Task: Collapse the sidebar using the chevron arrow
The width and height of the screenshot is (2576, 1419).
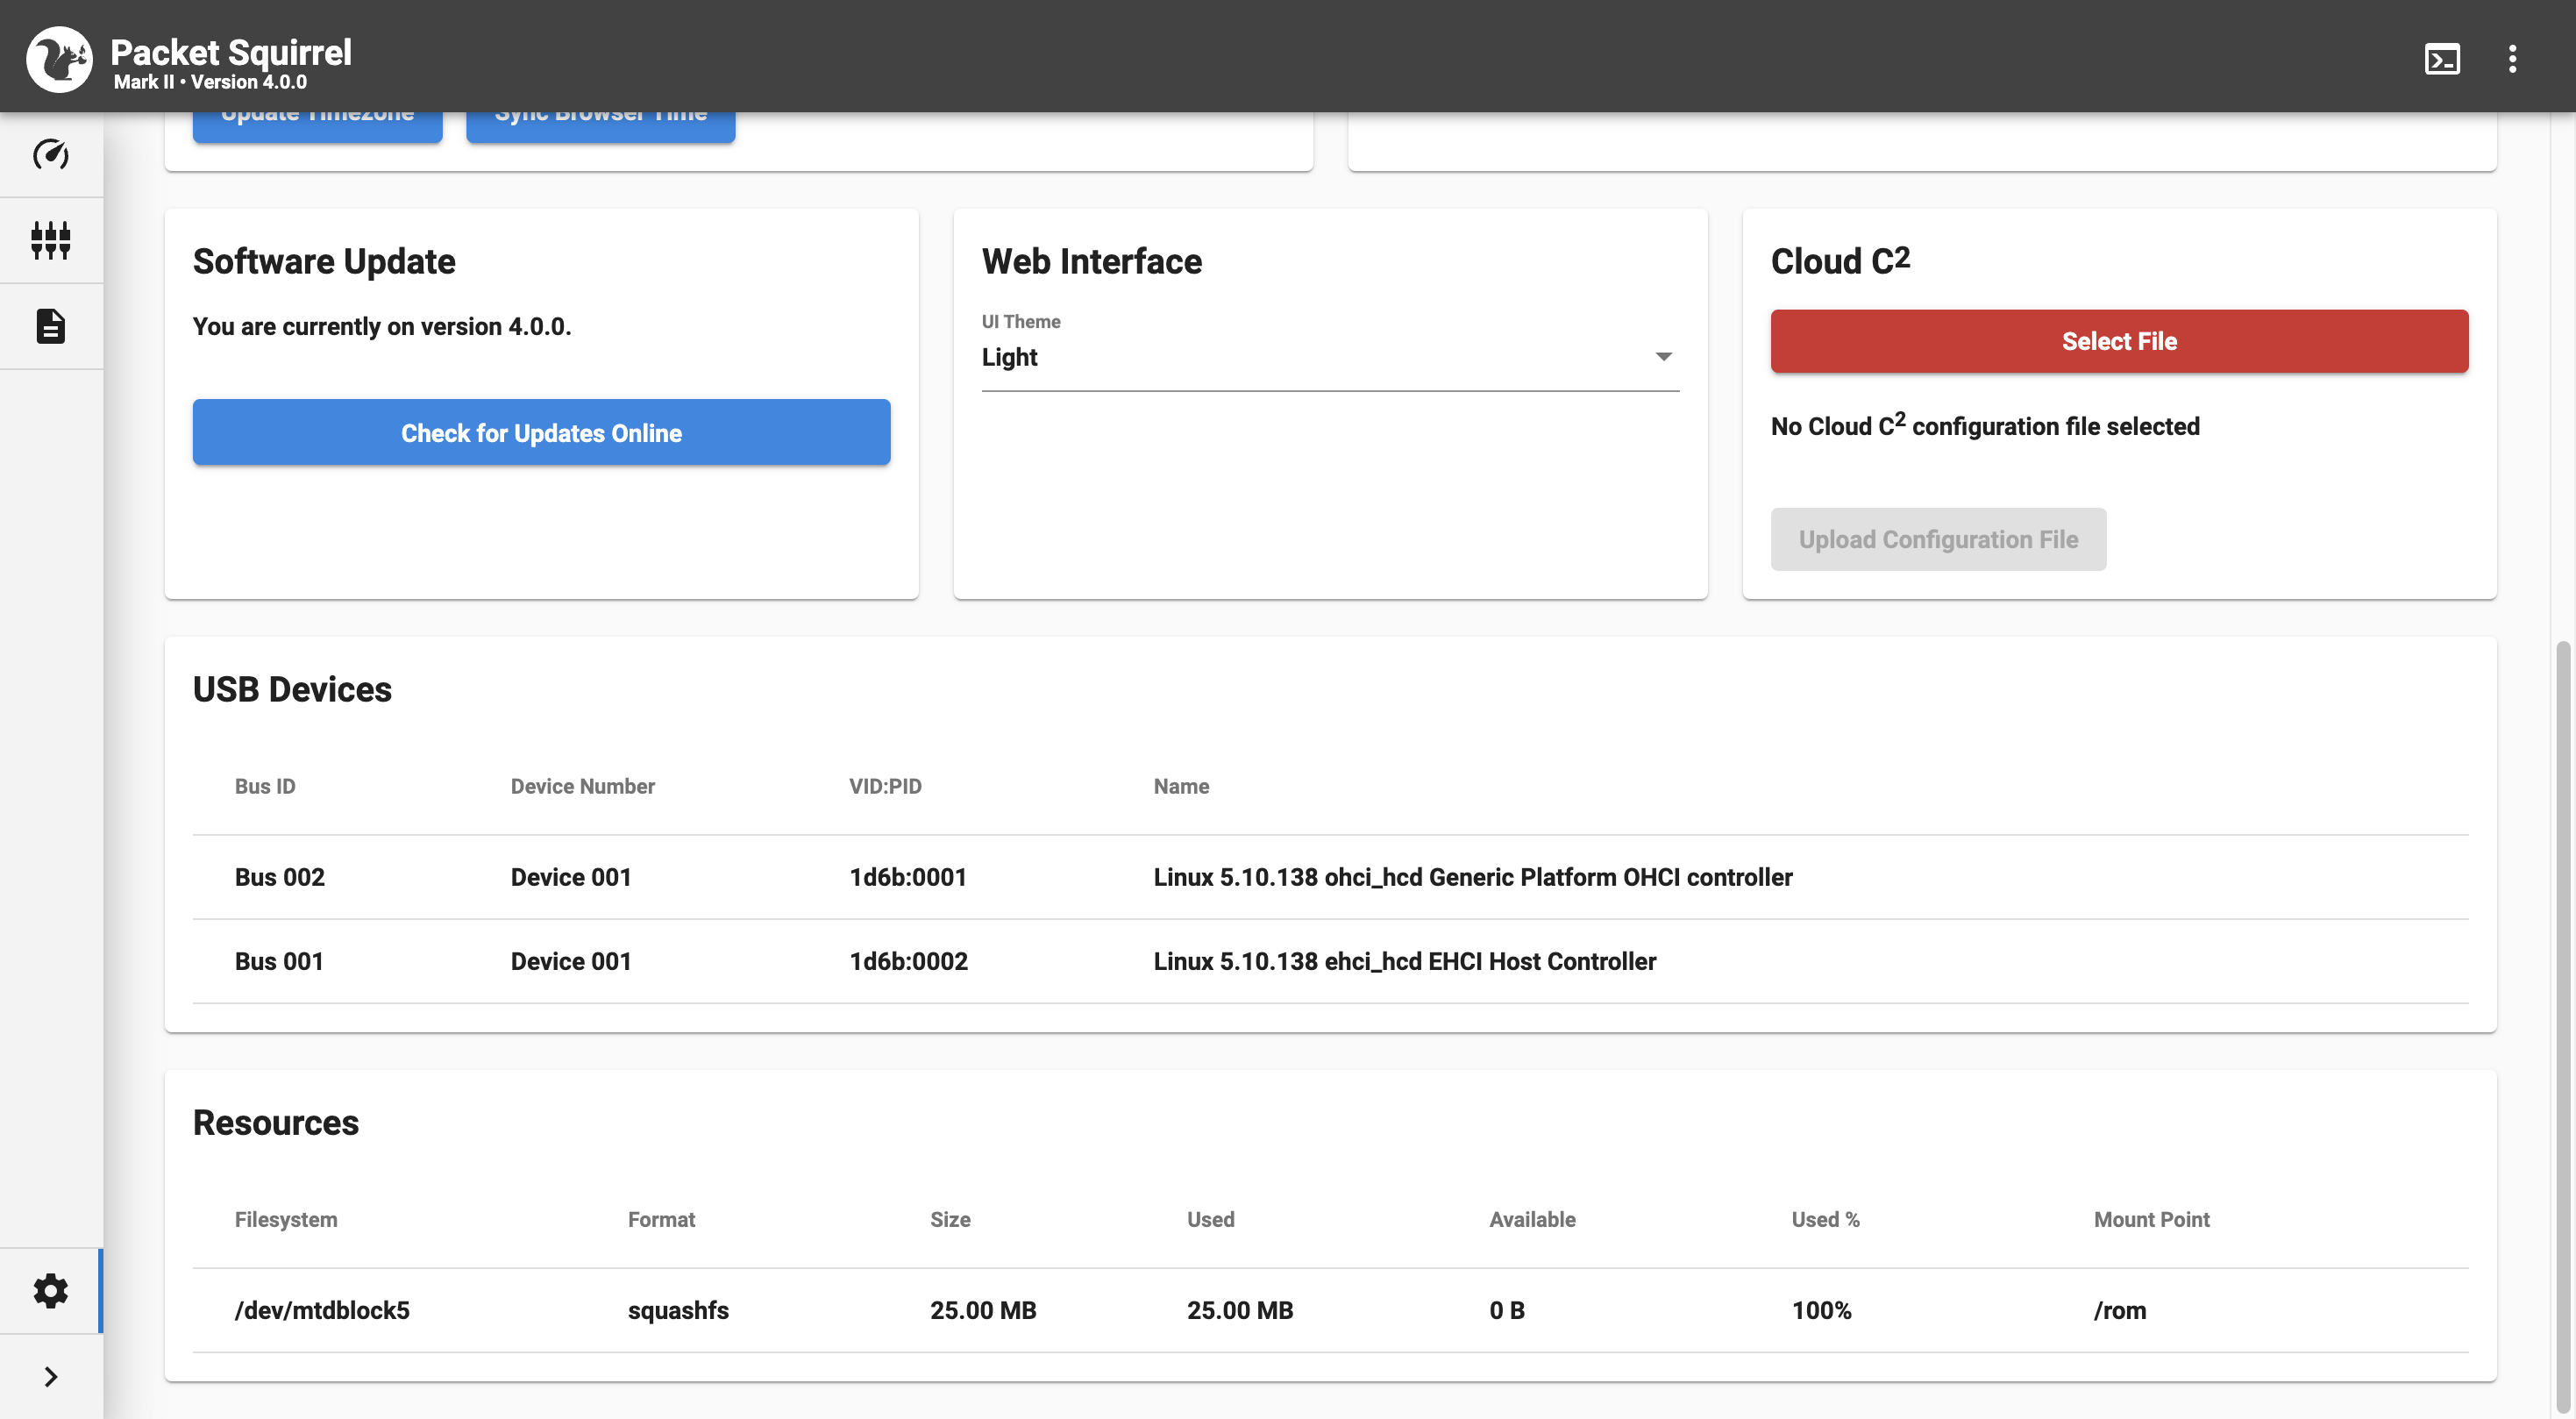Action: click(x=51, y=1376)
